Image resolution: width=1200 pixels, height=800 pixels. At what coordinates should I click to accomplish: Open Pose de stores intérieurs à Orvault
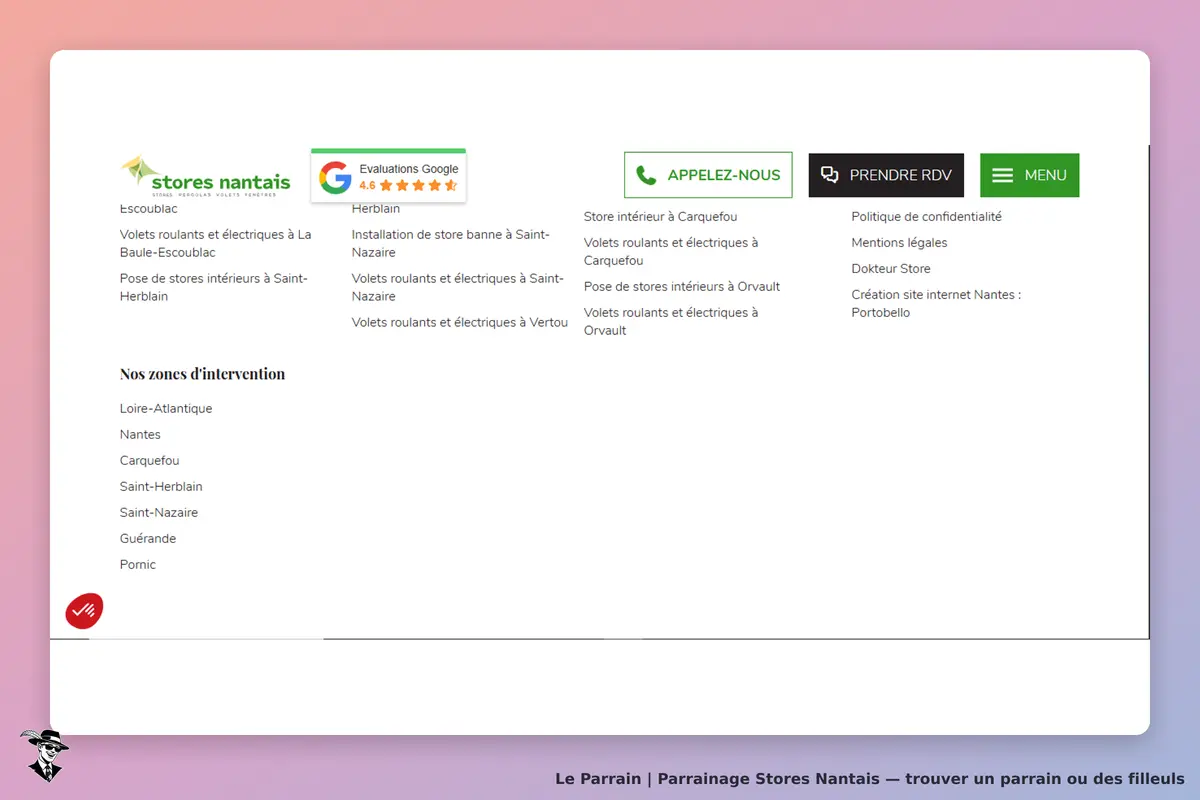682,286
